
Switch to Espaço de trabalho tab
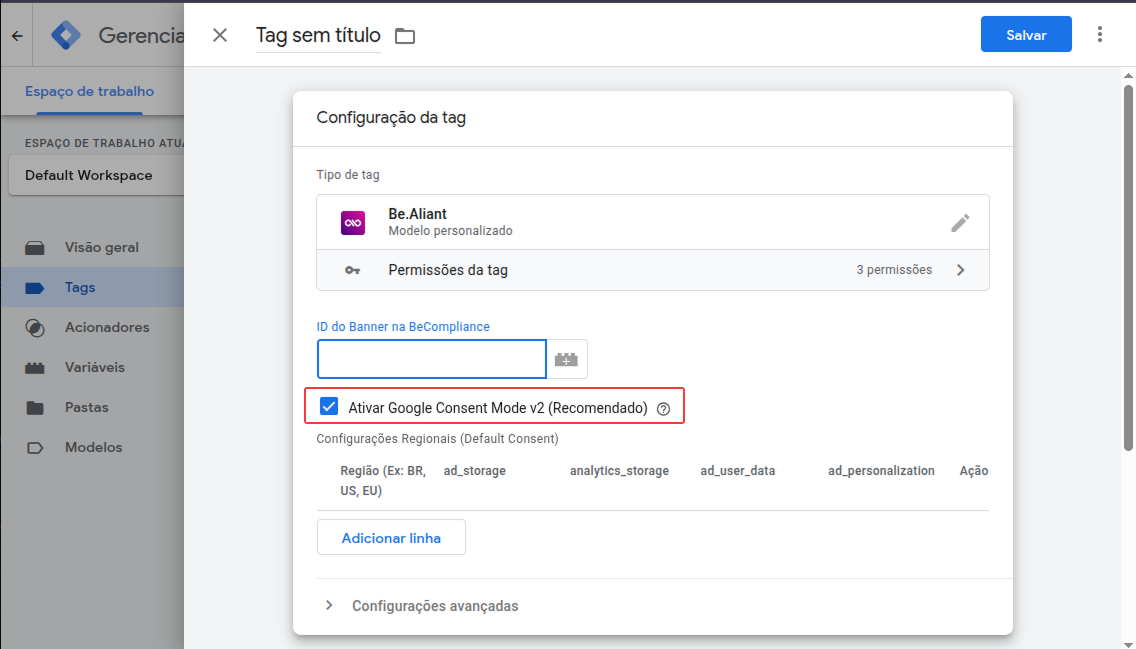click(90, 91)
